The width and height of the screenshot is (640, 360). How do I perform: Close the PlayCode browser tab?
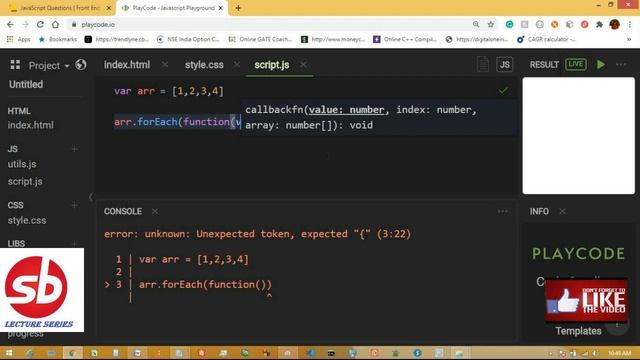220,8
